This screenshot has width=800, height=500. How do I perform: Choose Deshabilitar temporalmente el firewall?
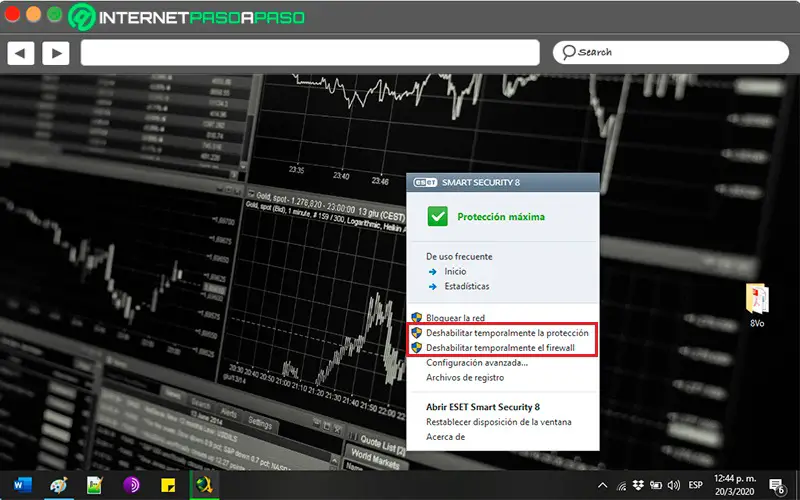click(501, 348)
